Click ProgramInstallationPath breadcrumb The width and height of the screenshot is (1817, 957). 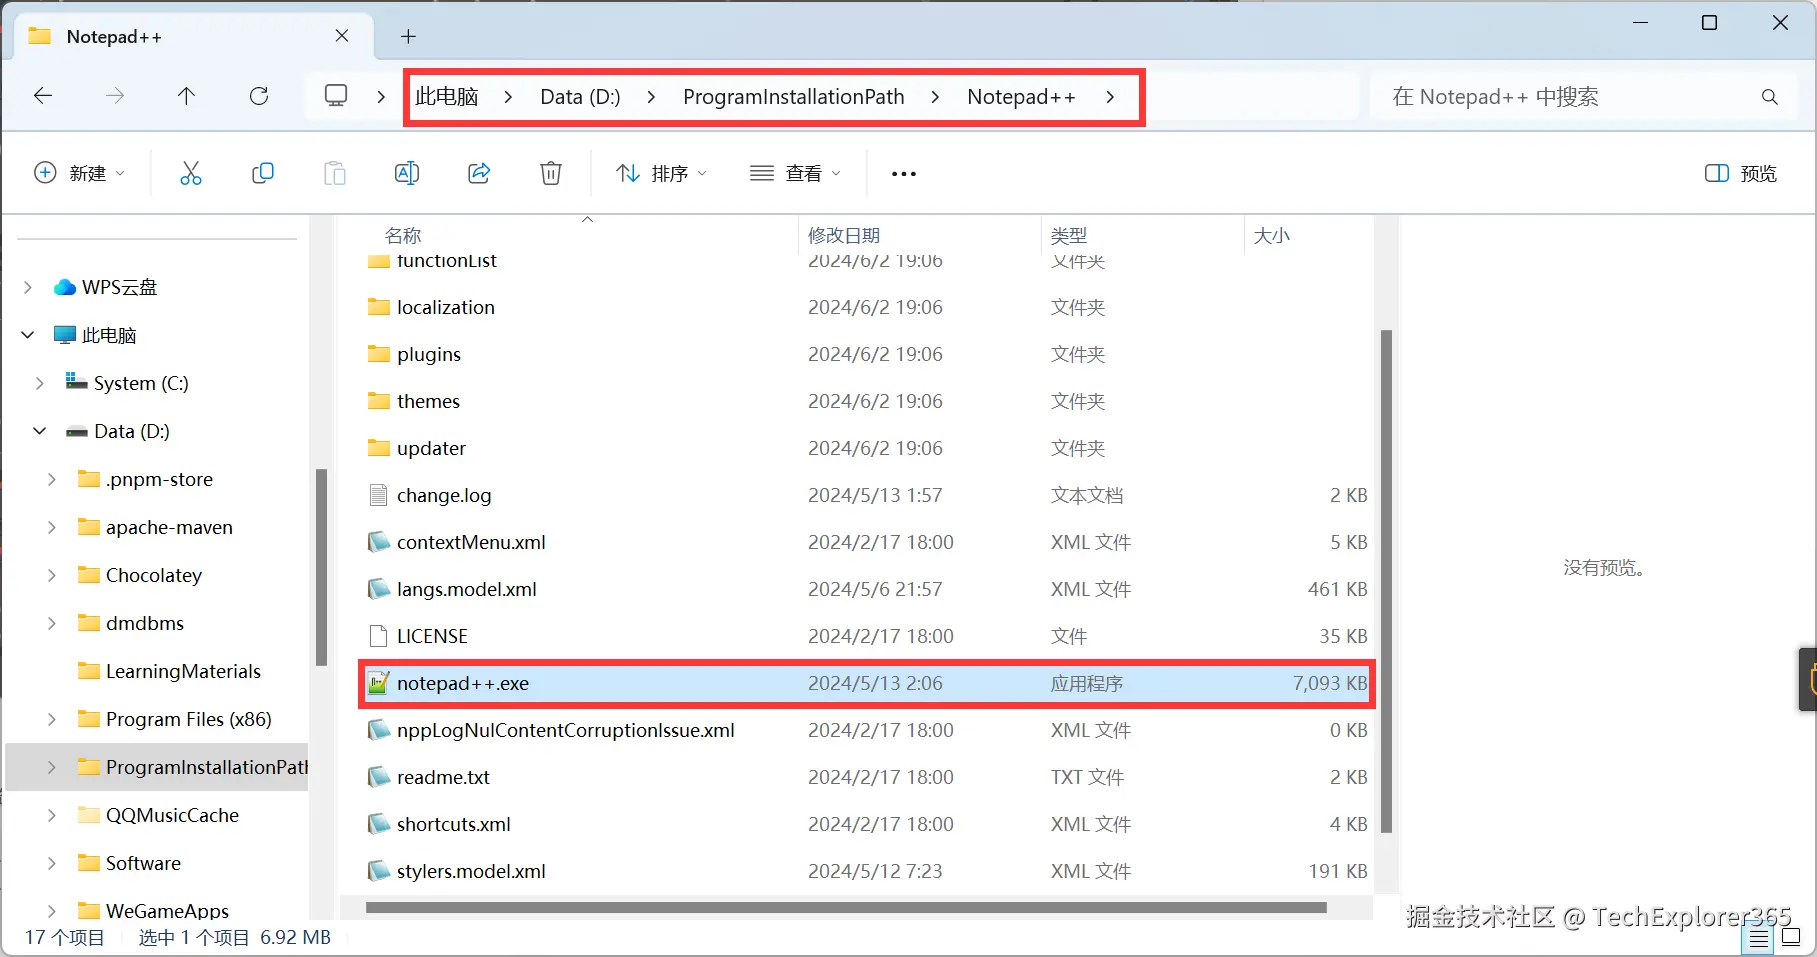tap(794, 97)
